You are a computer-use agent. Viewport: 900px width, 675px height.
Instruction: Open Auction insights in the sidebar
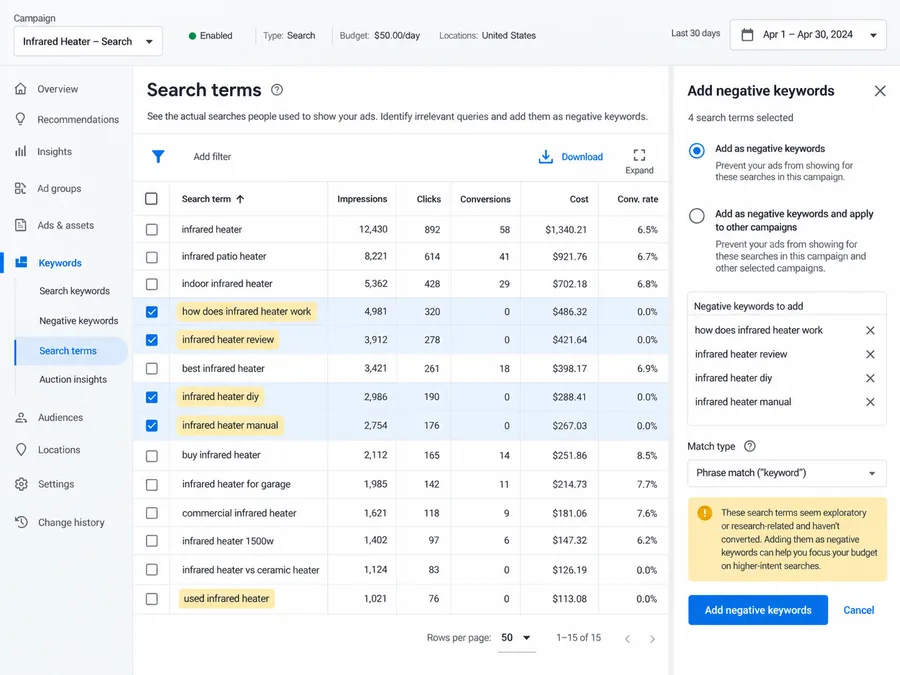tap(73, 379)
